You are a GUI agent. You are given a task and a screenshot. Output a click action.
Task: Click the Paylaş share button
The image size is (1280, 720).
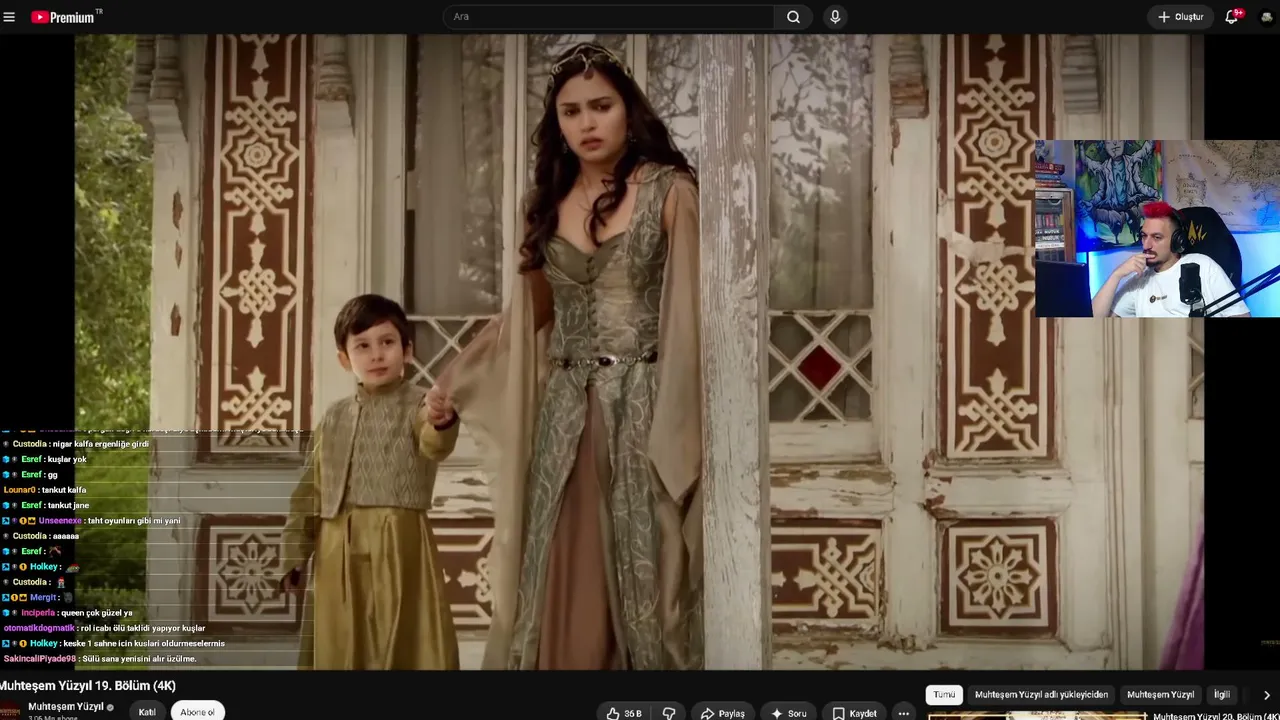coord(723,713)
